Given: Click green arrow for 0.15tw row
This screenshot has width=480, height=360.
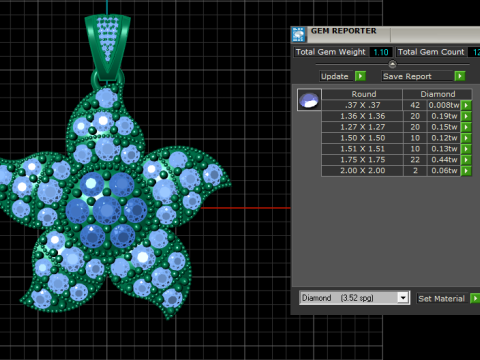Looking at the screenshot, I should tap(466, 127).
